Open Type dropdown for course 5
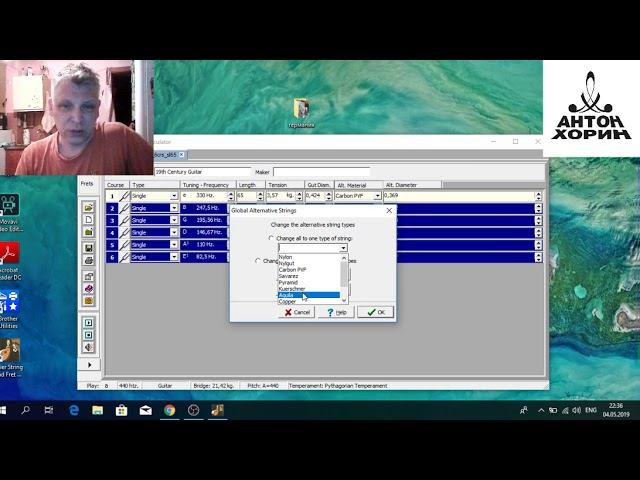640x480 pixels. tap(174, 244)
